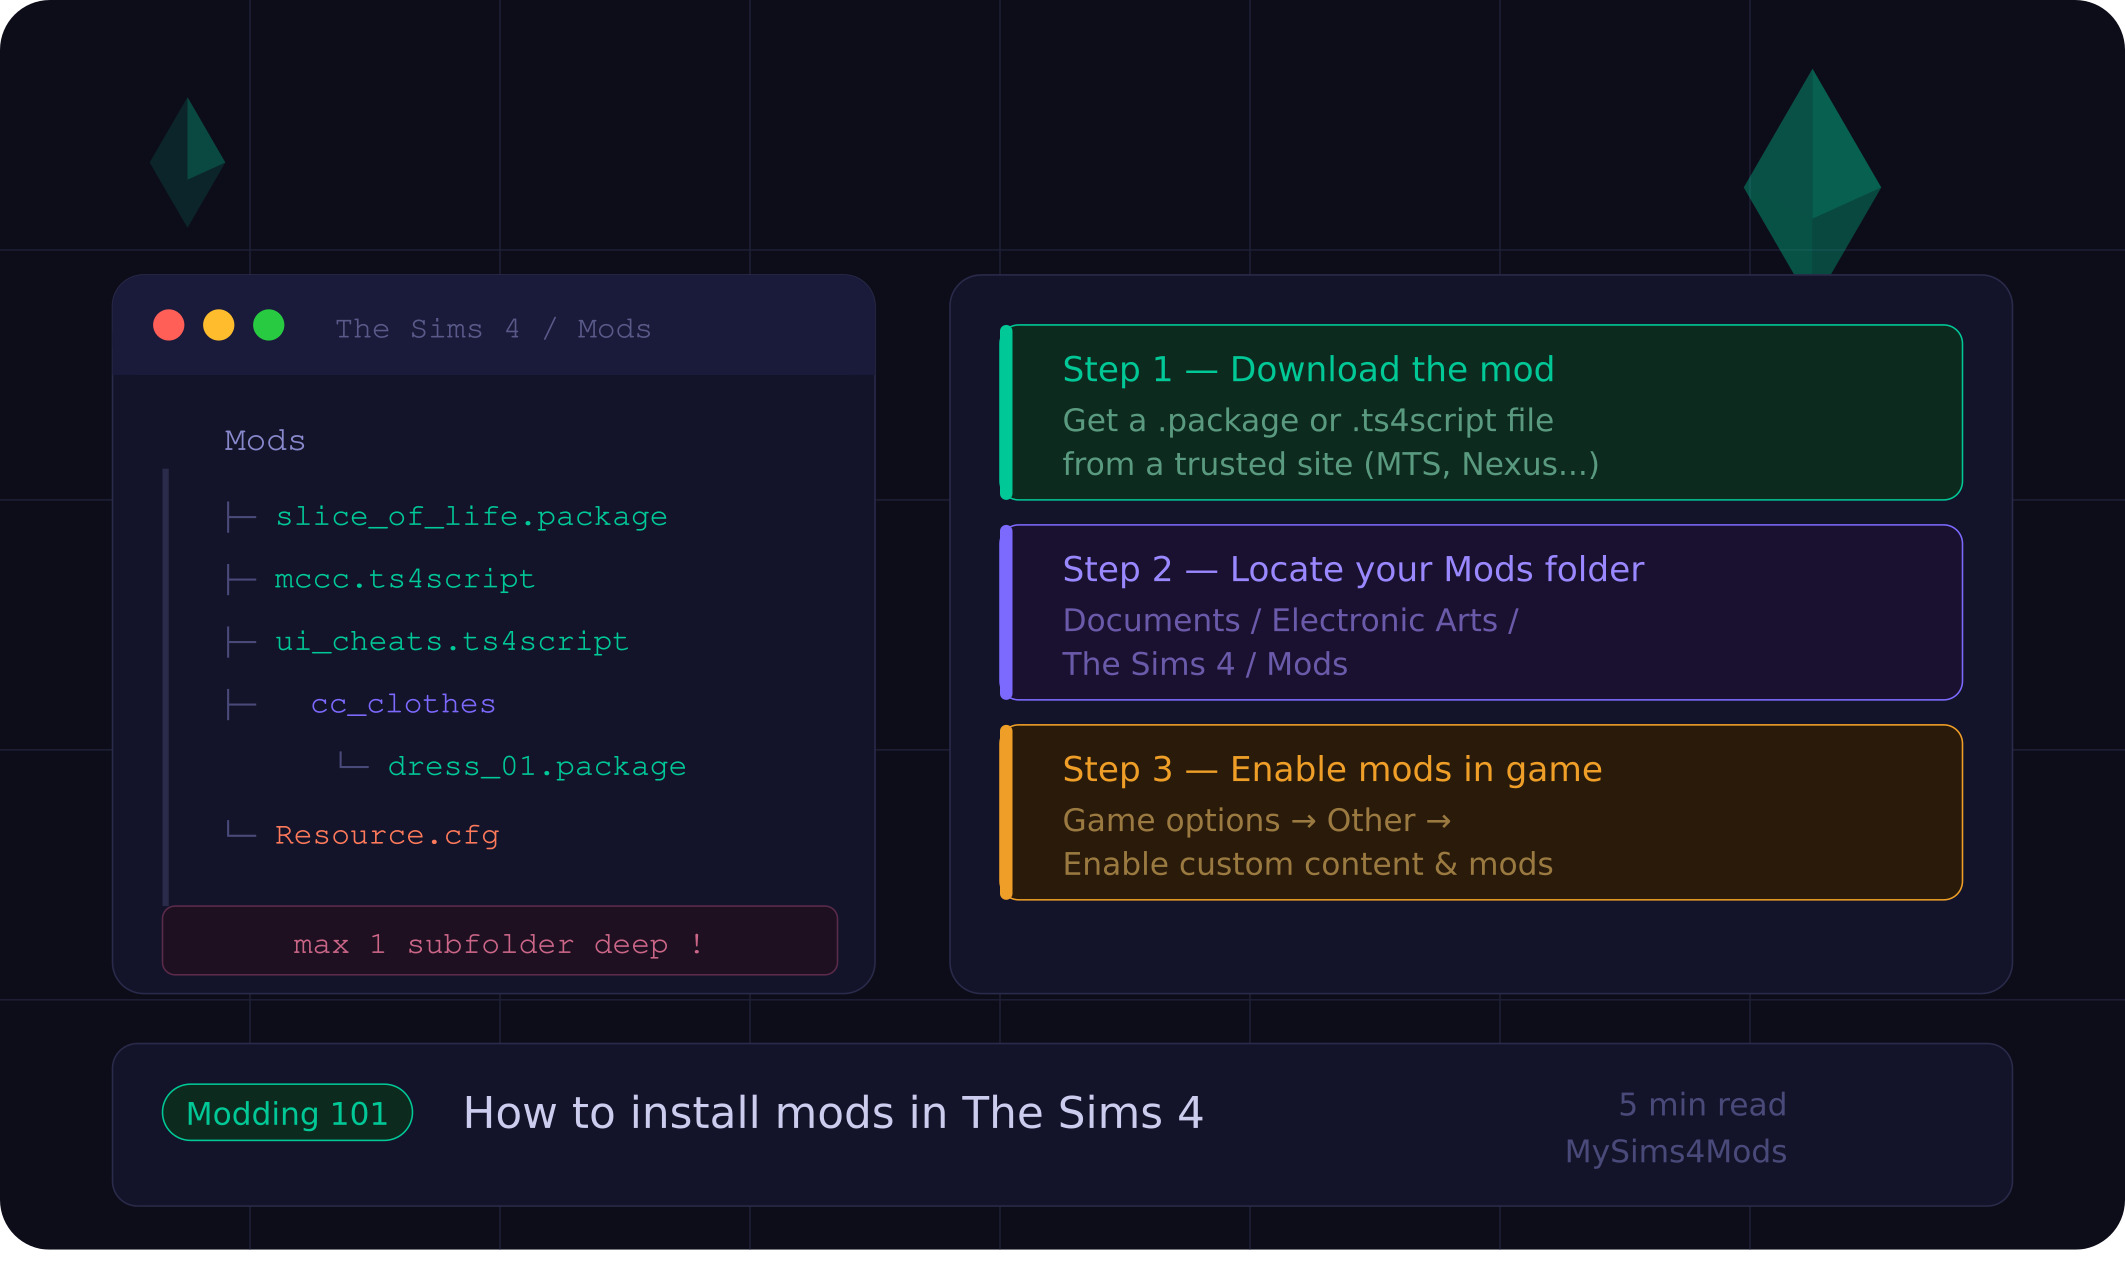
Task: Click 'Enable custom content & mods' text
Action: point(1308,865)
